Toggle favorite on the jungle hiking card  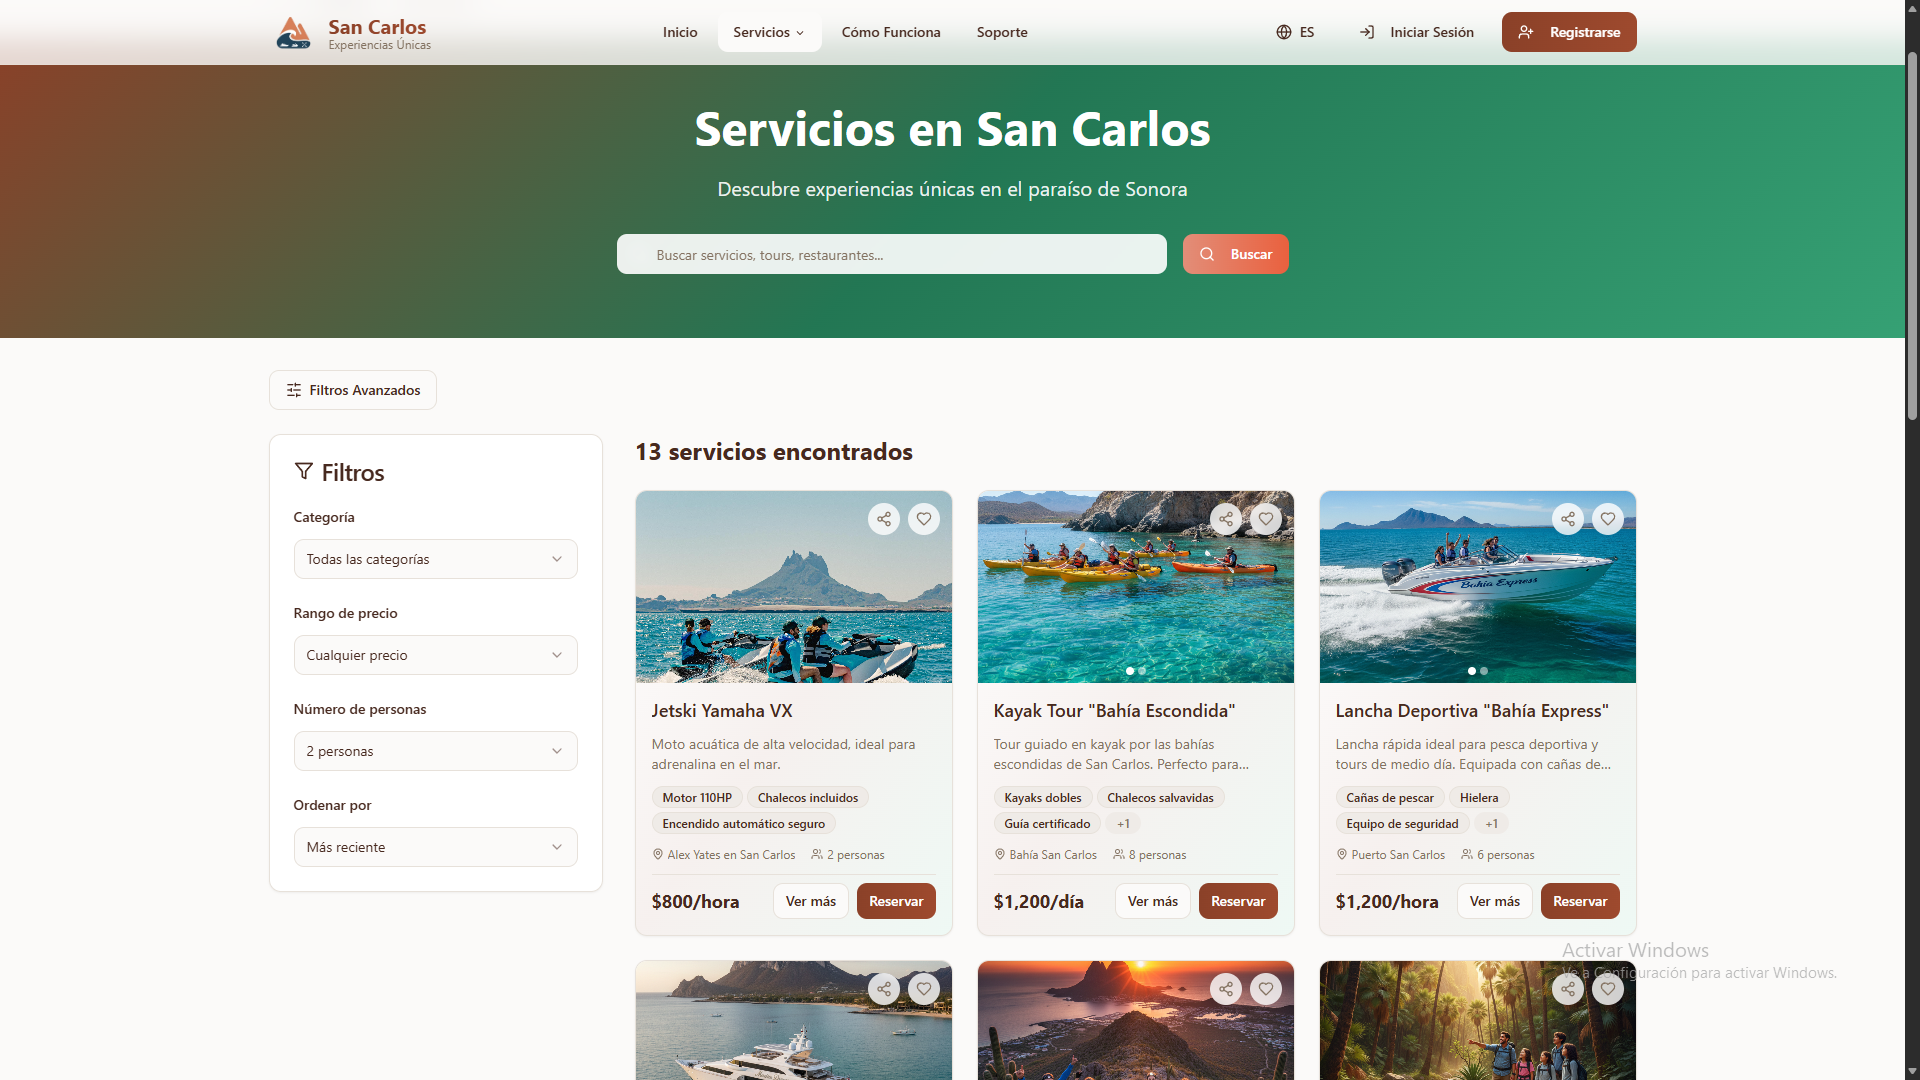pyautogui.click(x=1607, y=988)
